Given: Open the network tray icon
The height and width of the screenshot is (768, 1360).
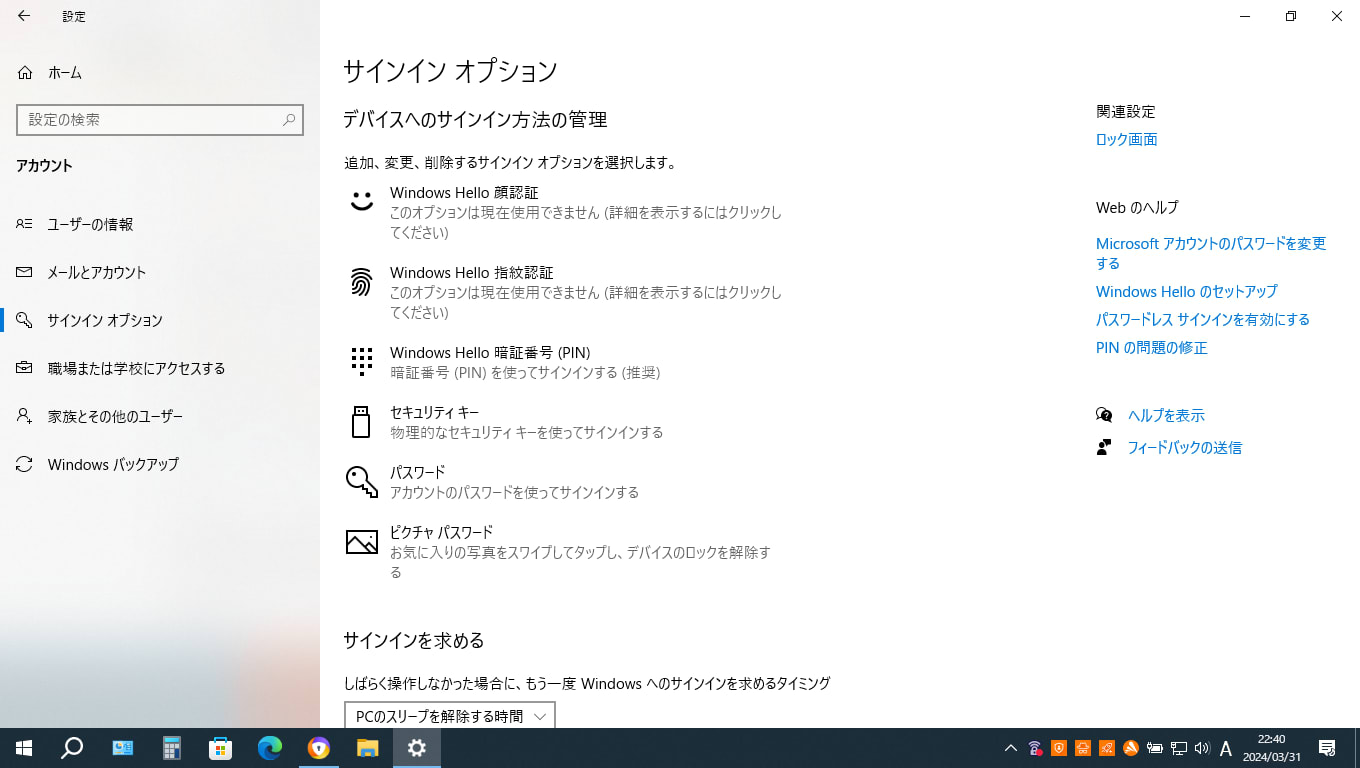Looking at the screenshot, I should click(1179, 748).
